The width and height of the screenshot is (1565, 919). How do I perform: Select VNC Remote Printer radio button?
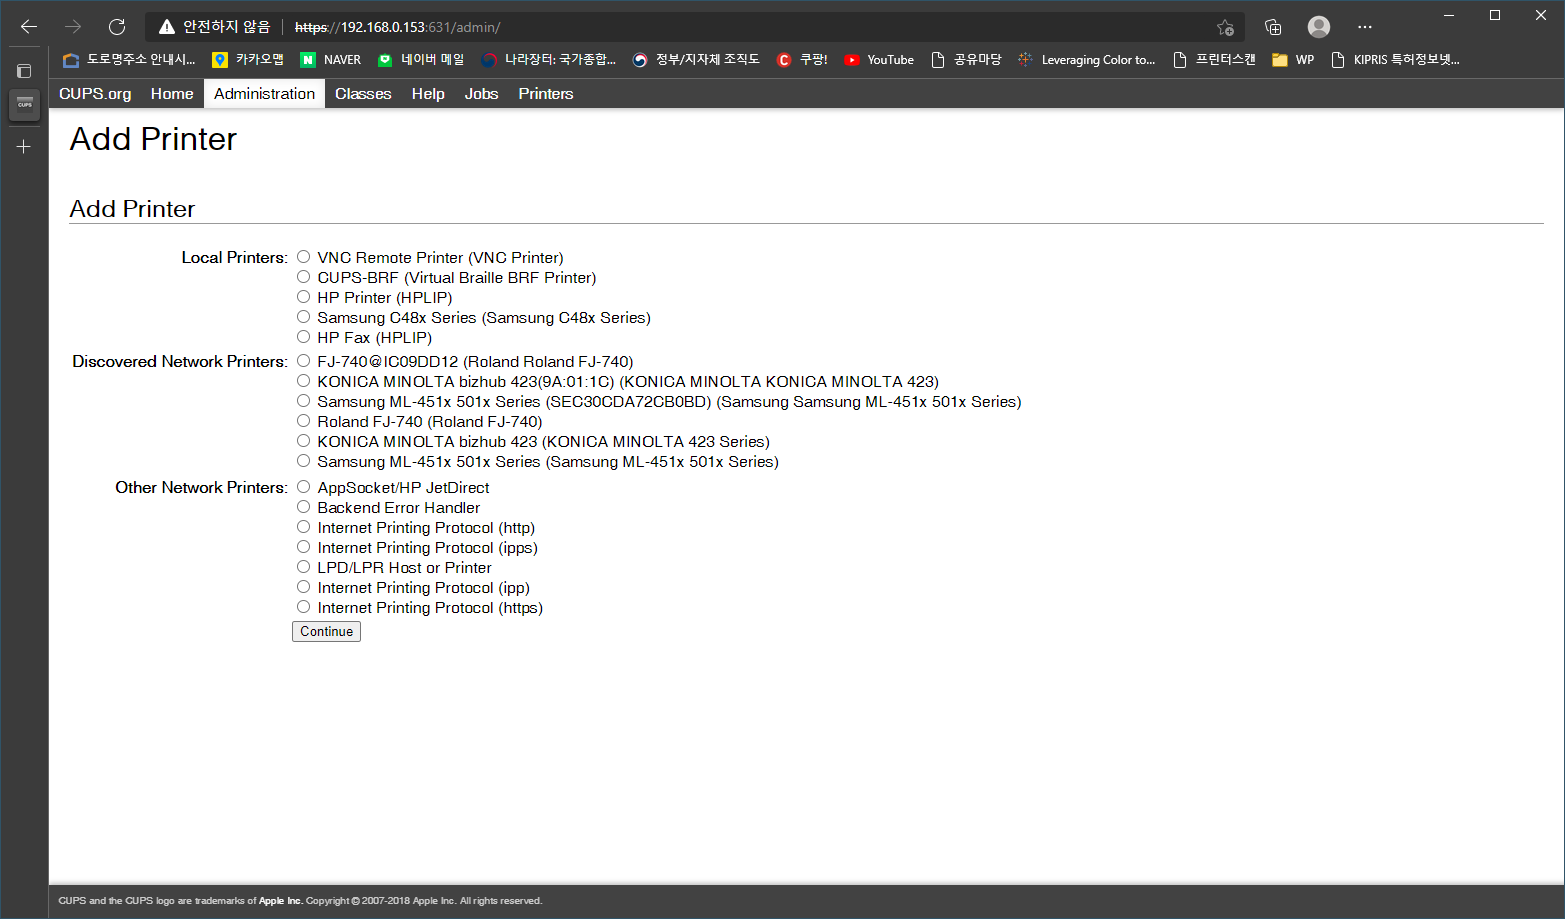(303, 257)
